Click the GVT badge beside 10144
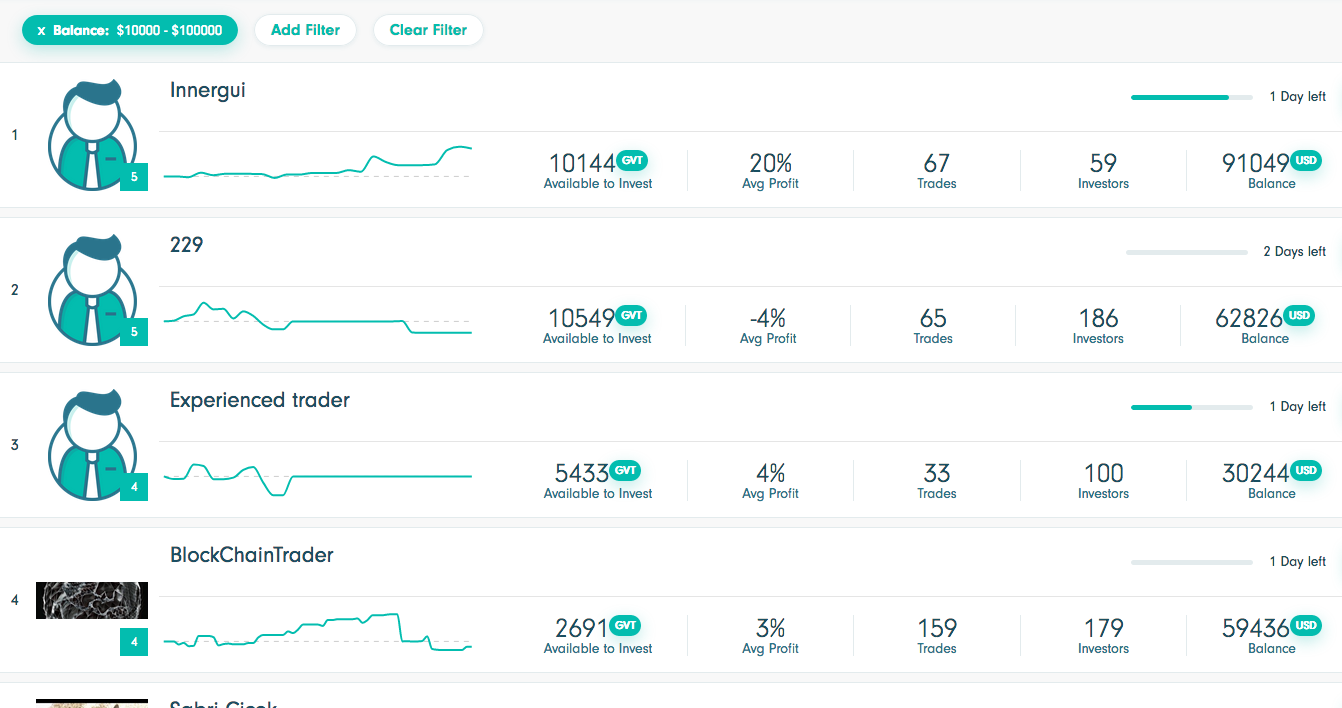The height and width of the screenshot is (708, 1342). pyautogui.click(x=632, y=160)
